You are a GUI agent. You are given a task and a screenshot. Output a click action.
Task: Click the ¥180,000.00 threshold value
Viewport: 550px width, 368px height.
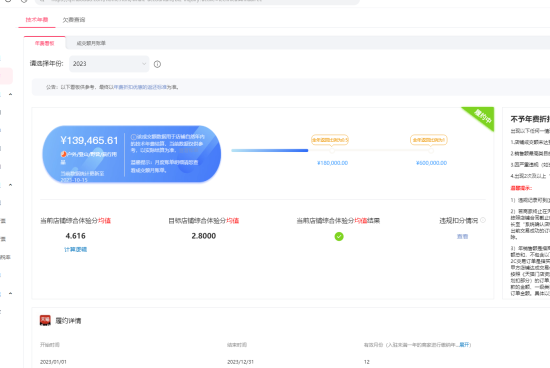coord(333,163)
